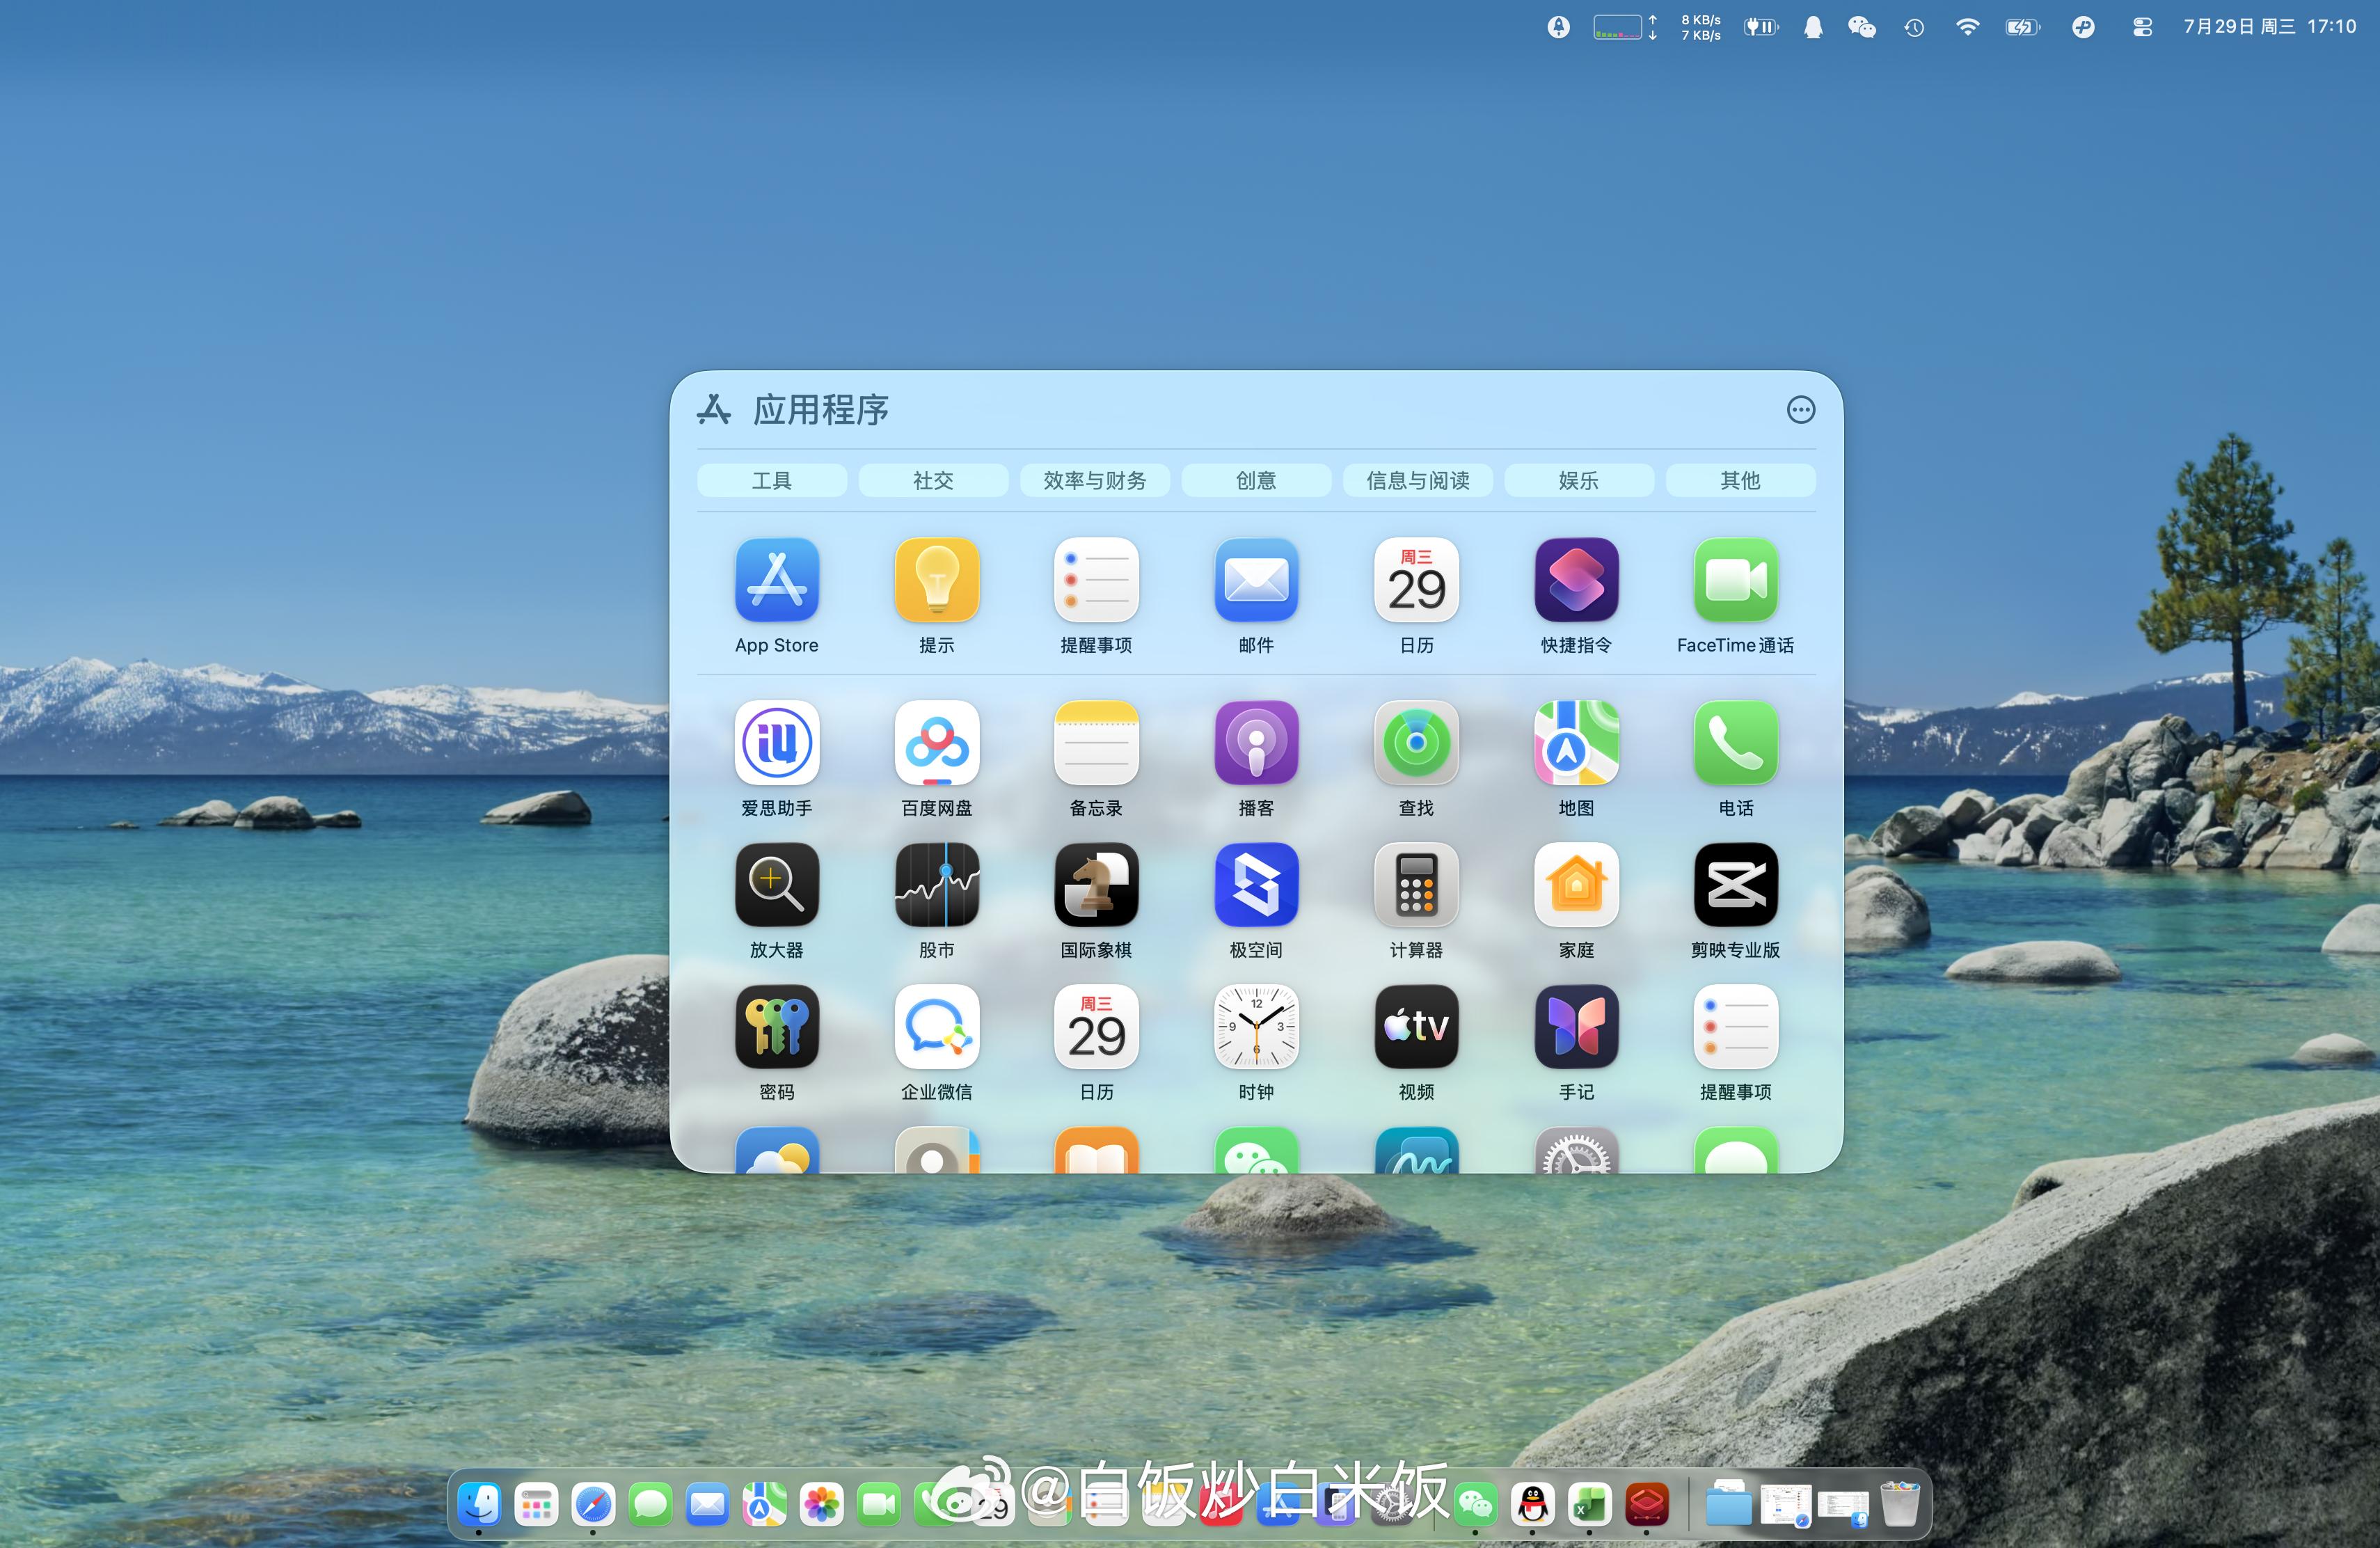The image size is (2380, 1548).
Task: Open Finder from the Dock
Action: pos(479,1503)
